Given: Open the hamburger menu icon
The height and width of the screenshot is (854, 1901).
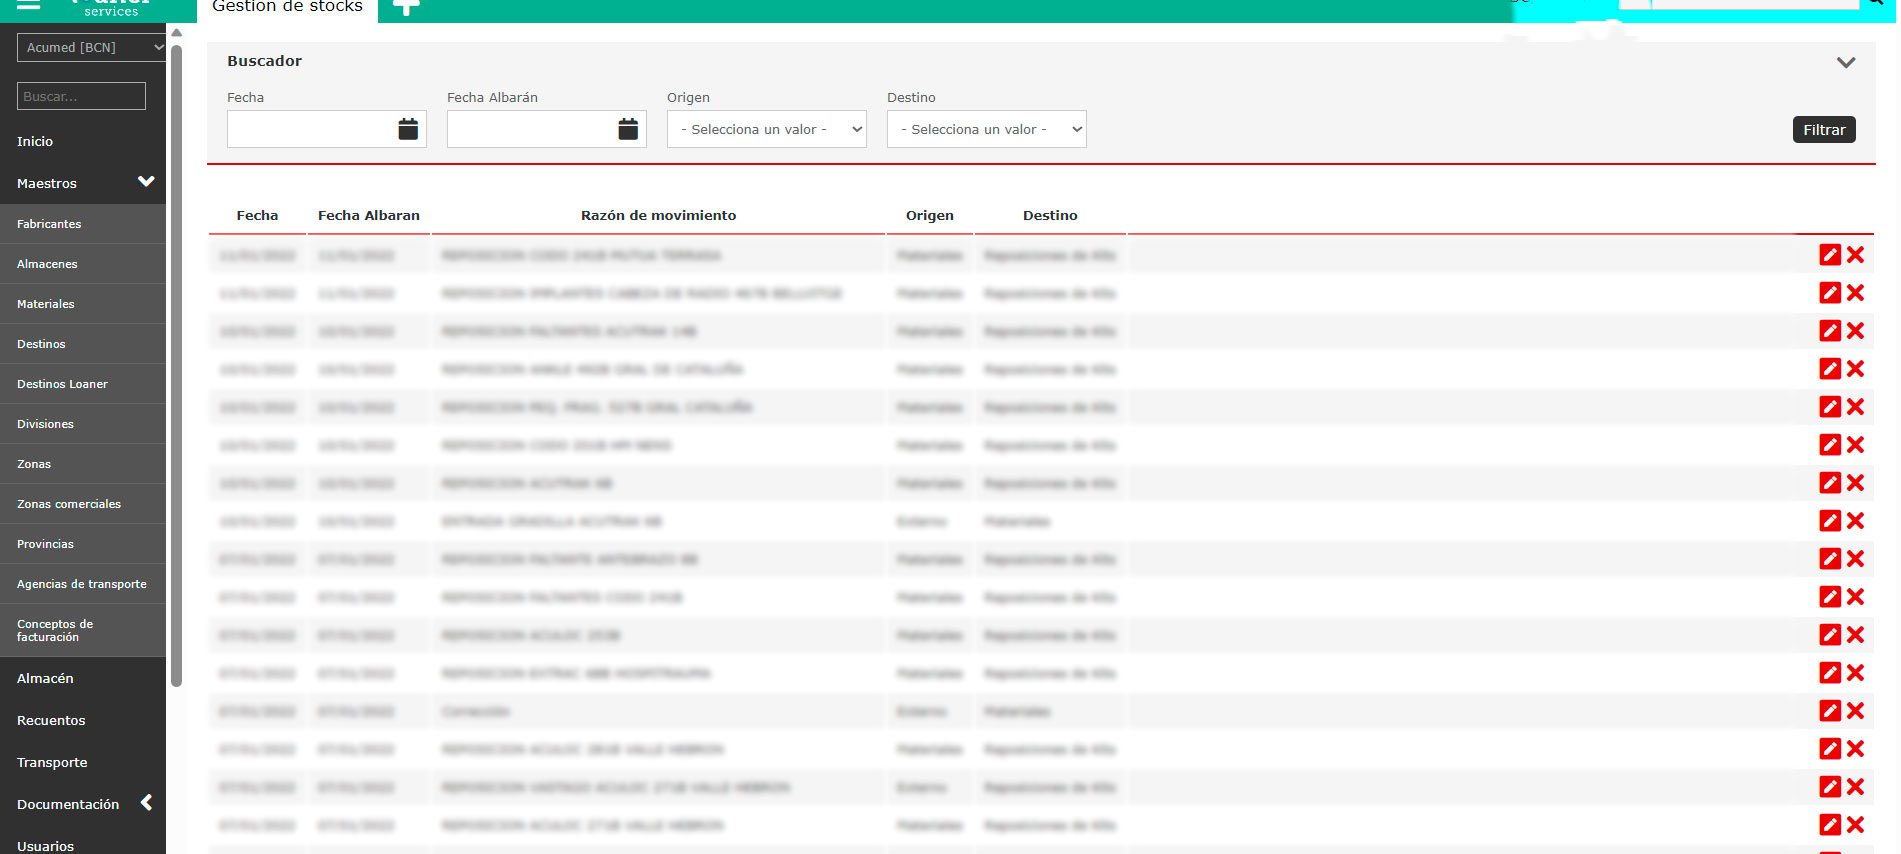Looking at the screenshot, I should point(28,4).
